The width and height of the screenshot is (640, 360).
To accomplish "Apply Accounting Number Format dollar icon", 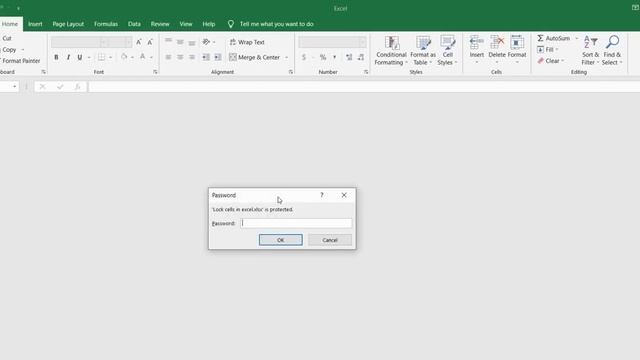I will (x=304, y=57).
